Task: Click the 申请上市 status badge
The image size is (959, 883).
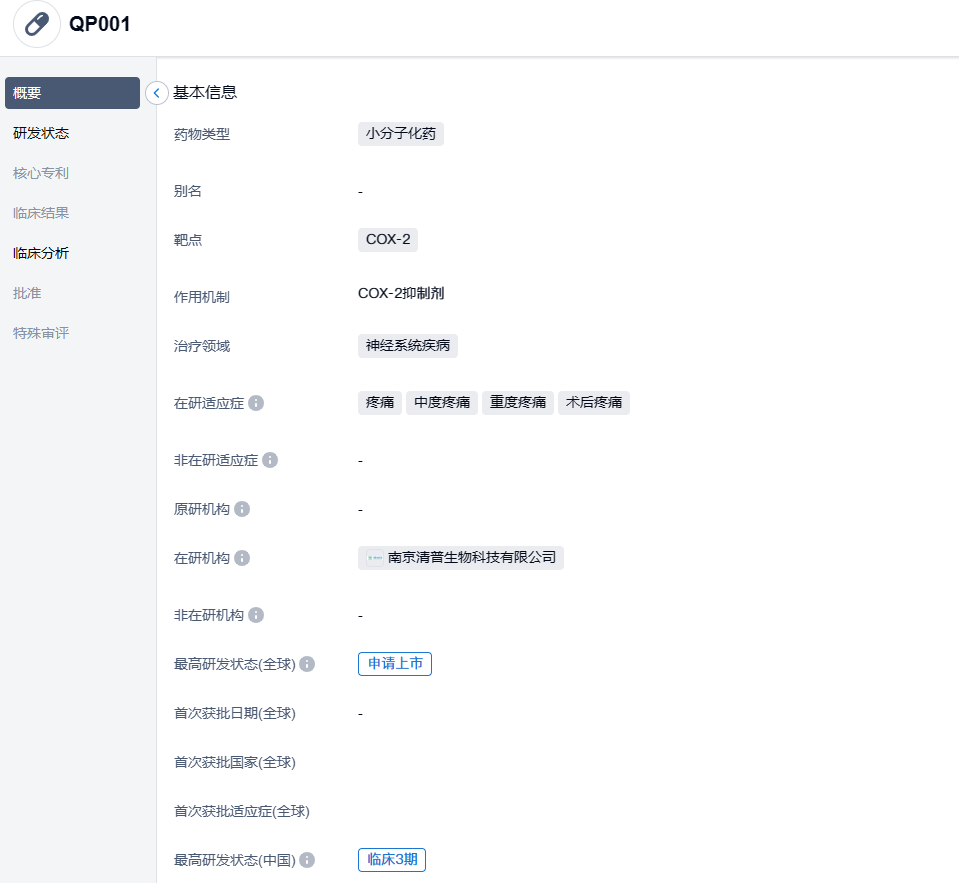Action: pyautogui.click(x=395, y=664)
